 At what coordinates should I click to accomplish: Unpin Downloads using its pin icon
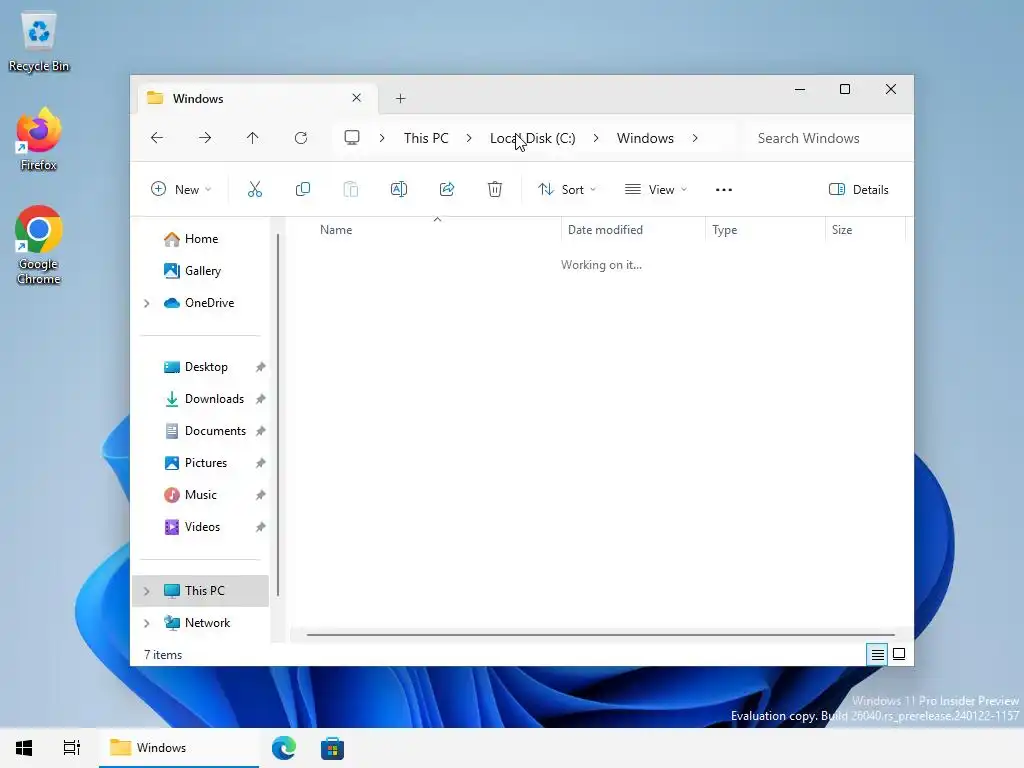click(x=261, y=399)
